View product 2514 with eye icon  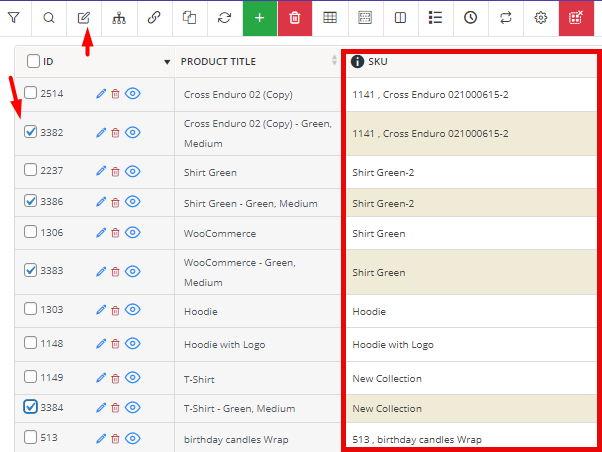pos(133,93)
